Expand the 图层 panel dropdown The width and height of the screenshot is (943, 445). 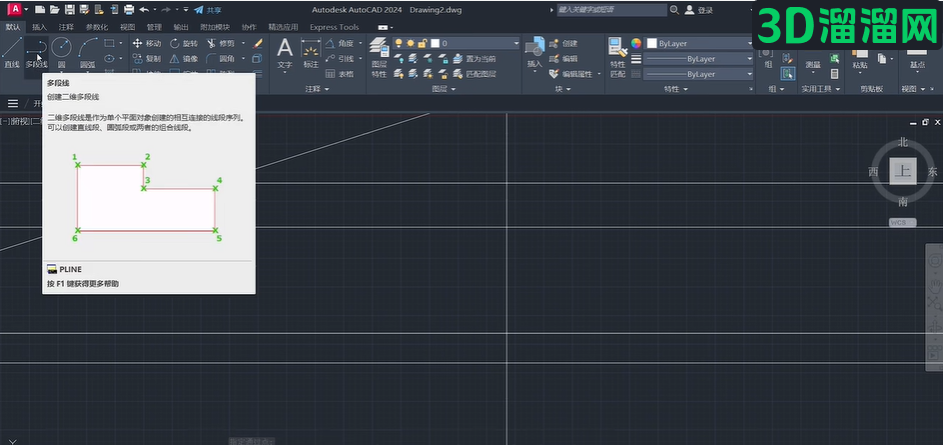[x=444, y=89]
